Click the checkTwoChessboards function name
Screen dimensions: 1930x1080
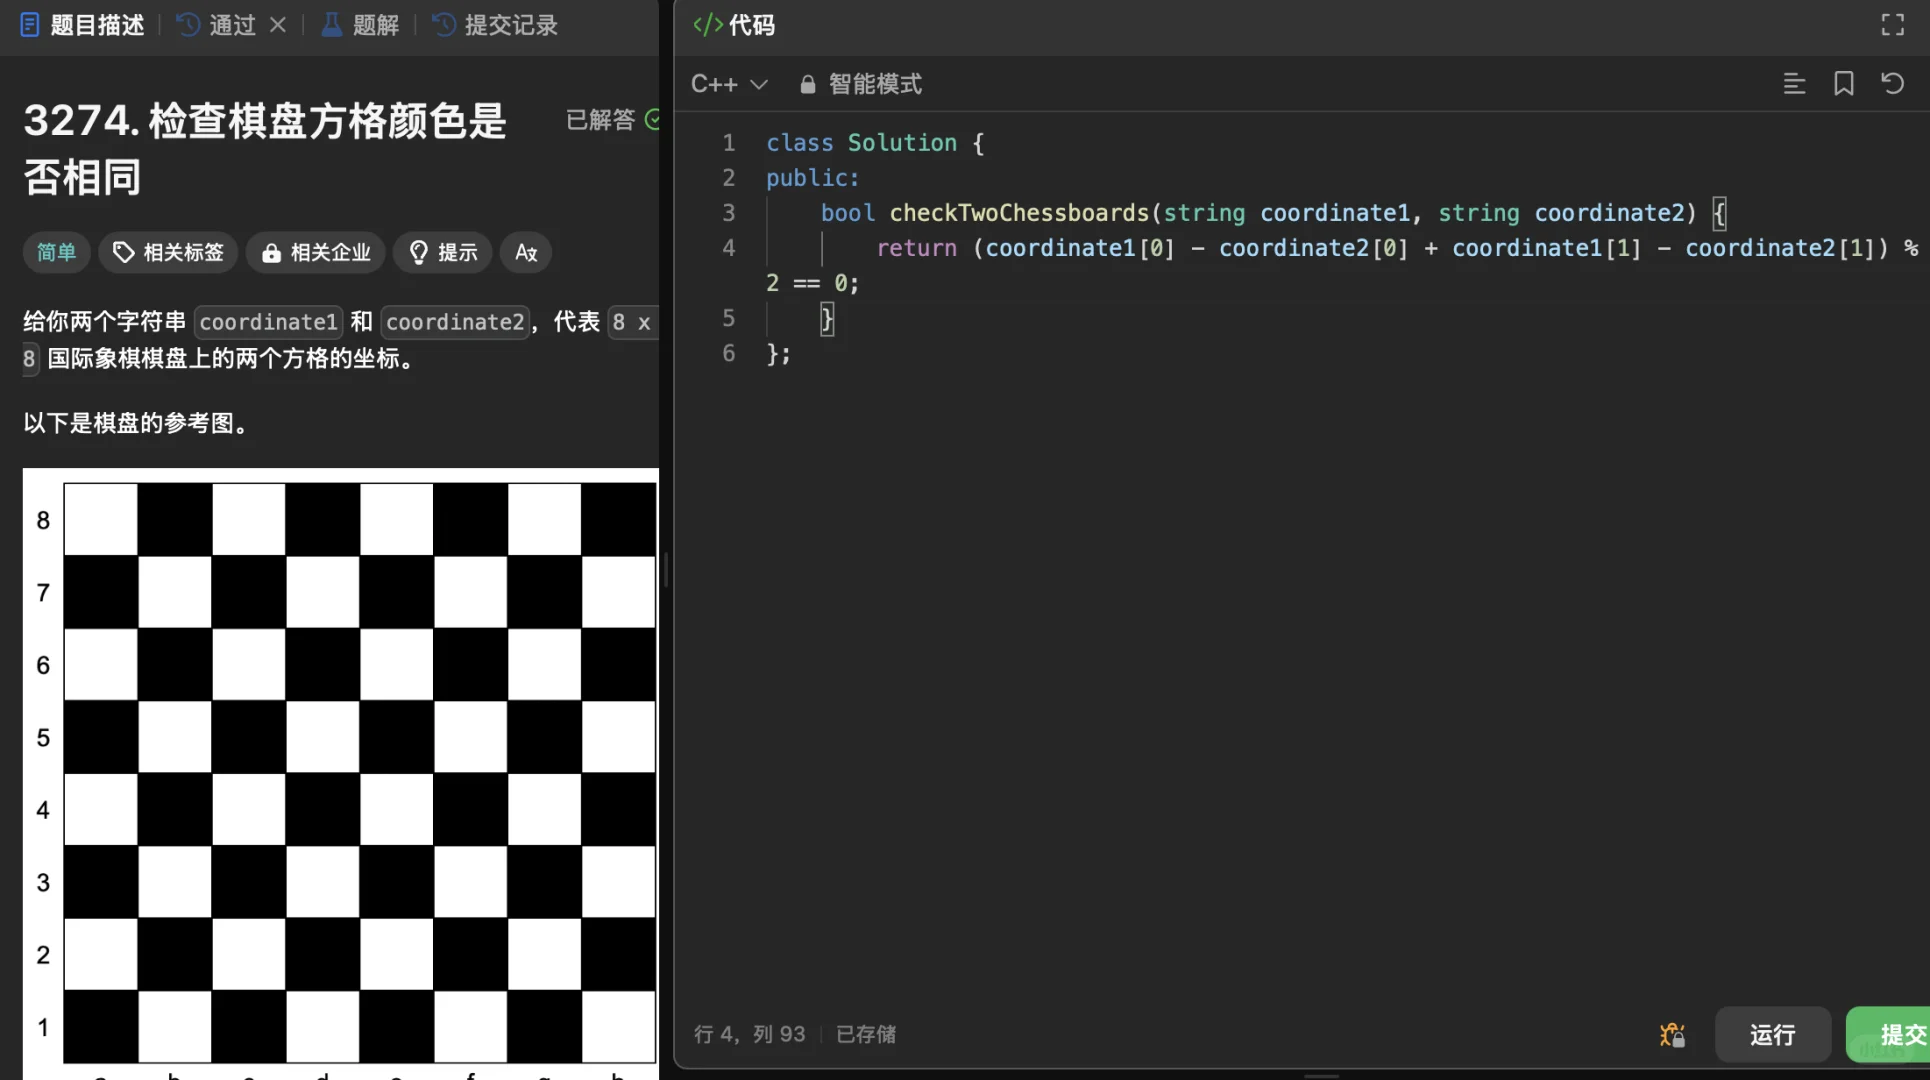pyautogui.click(x=1019, y=213)
